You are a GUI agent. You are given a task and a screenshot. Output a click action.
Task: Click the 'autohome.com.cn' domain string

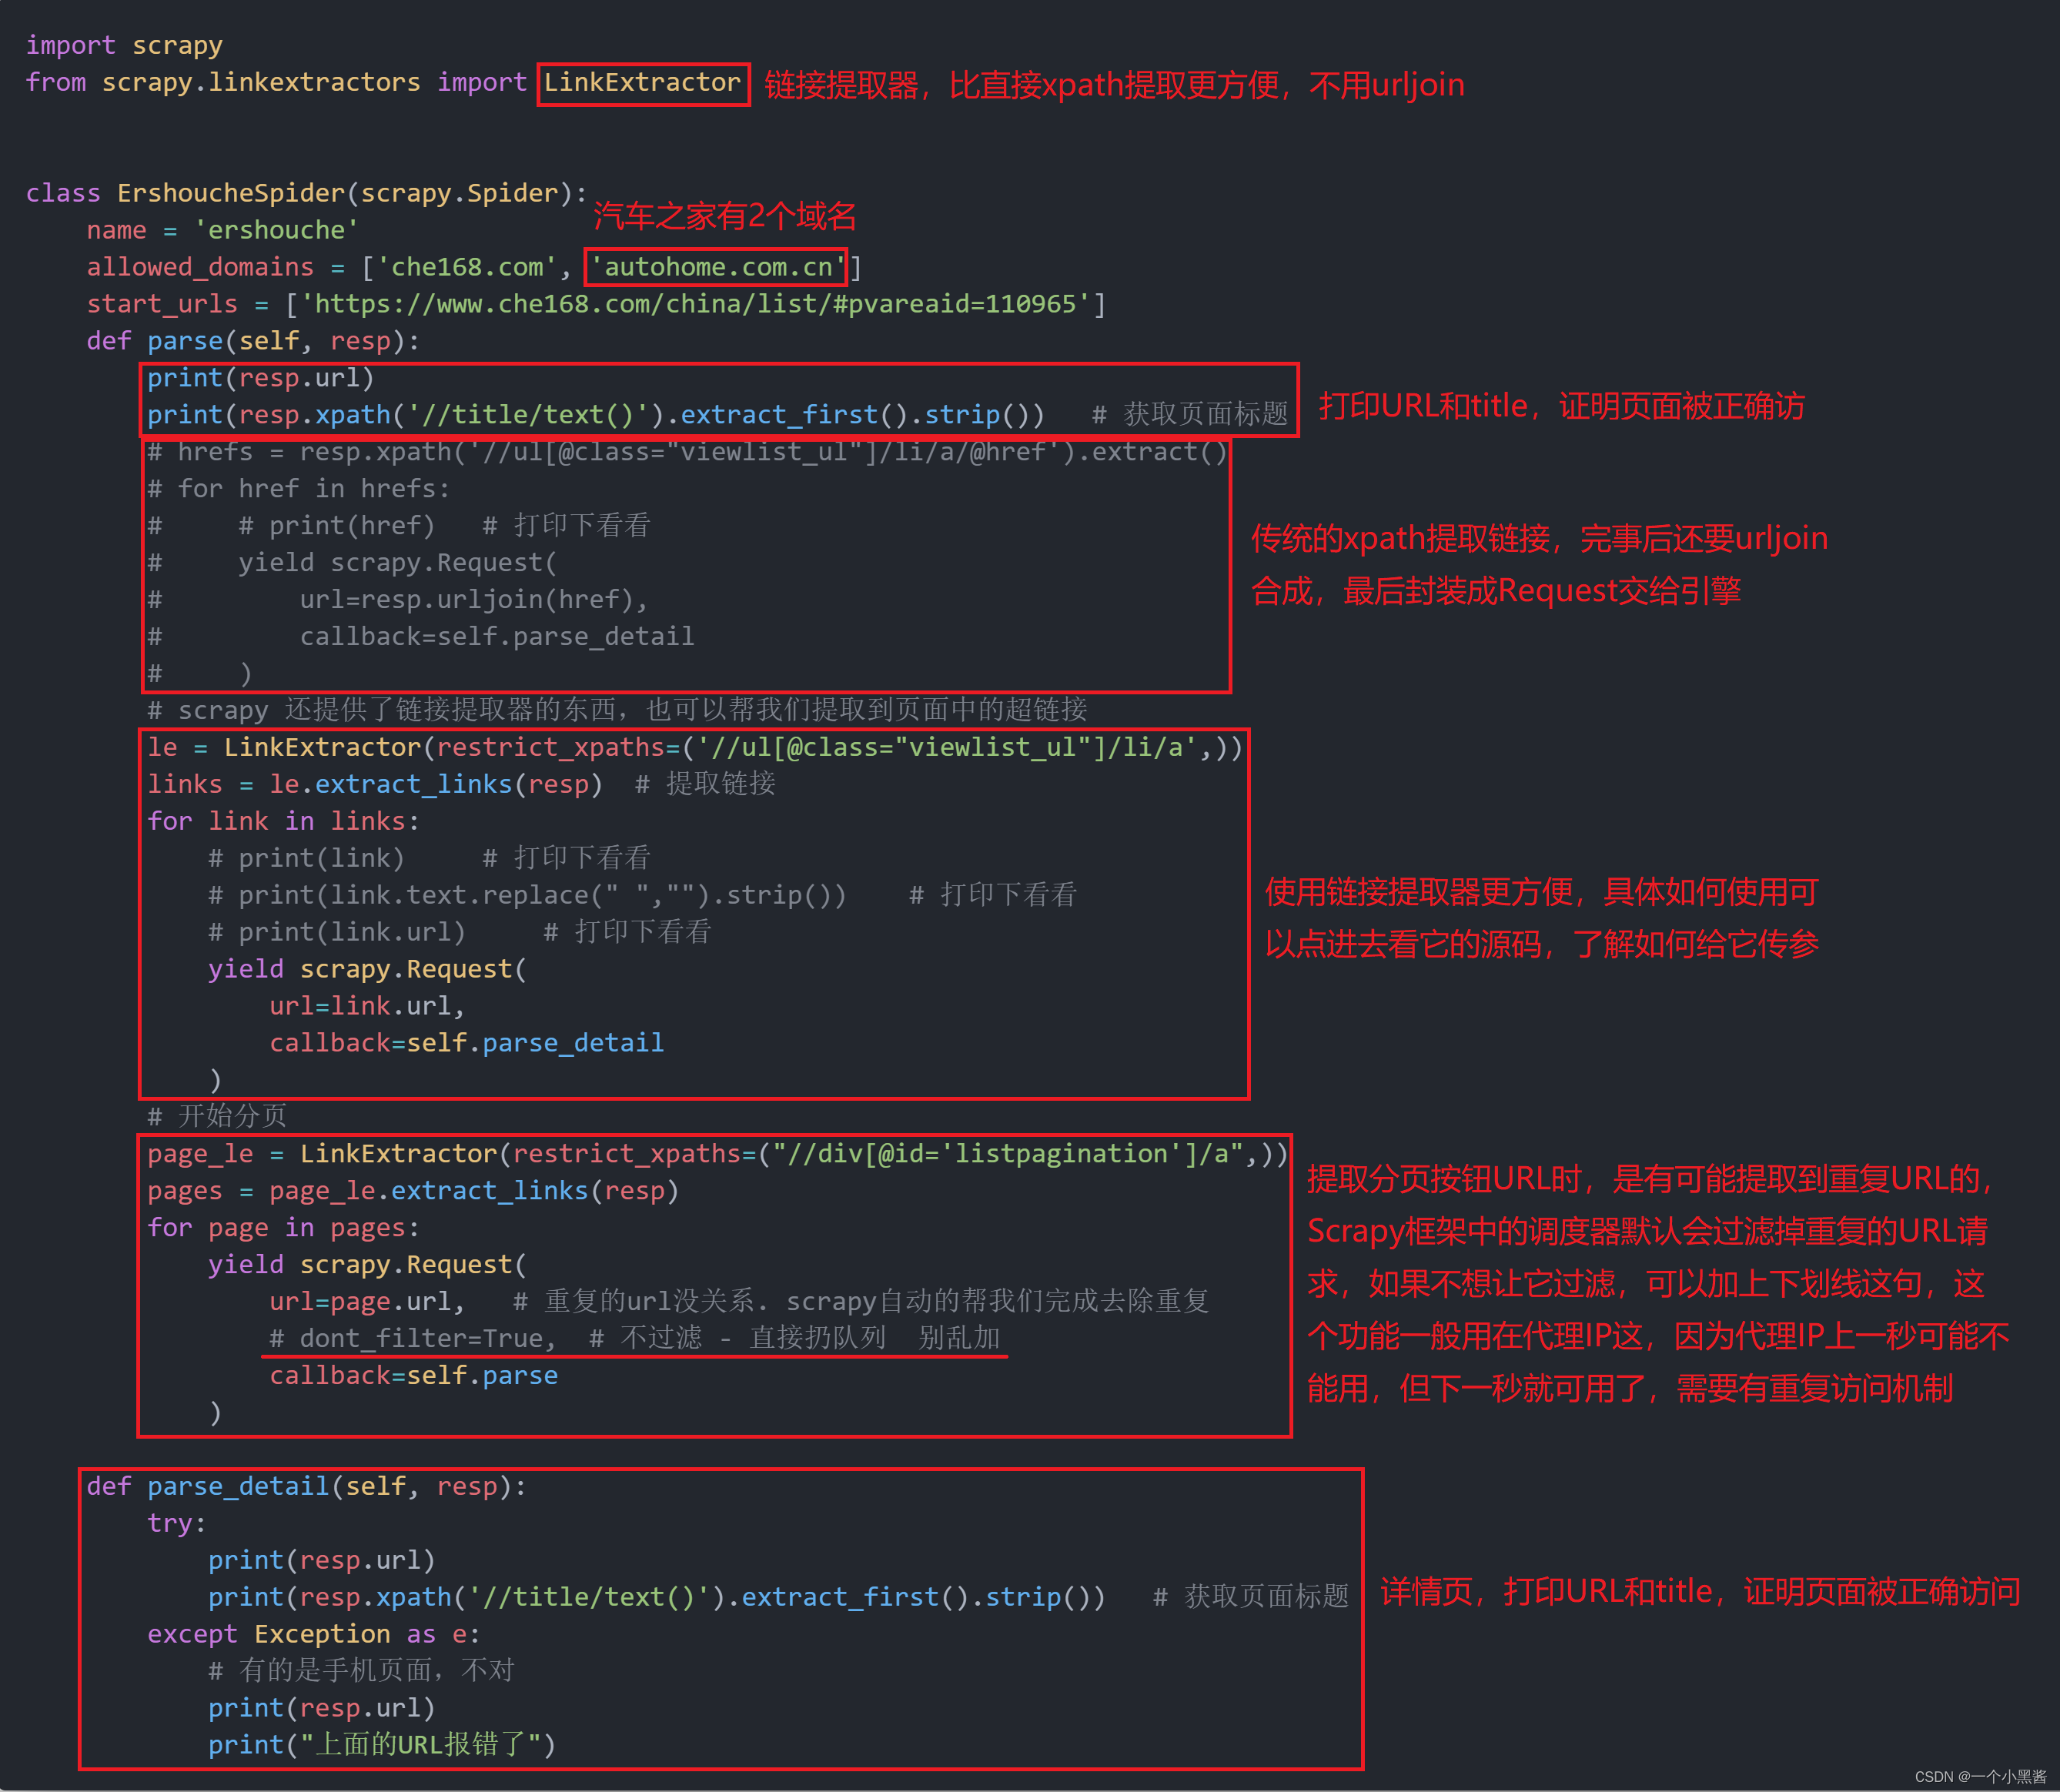click(717, 267)
